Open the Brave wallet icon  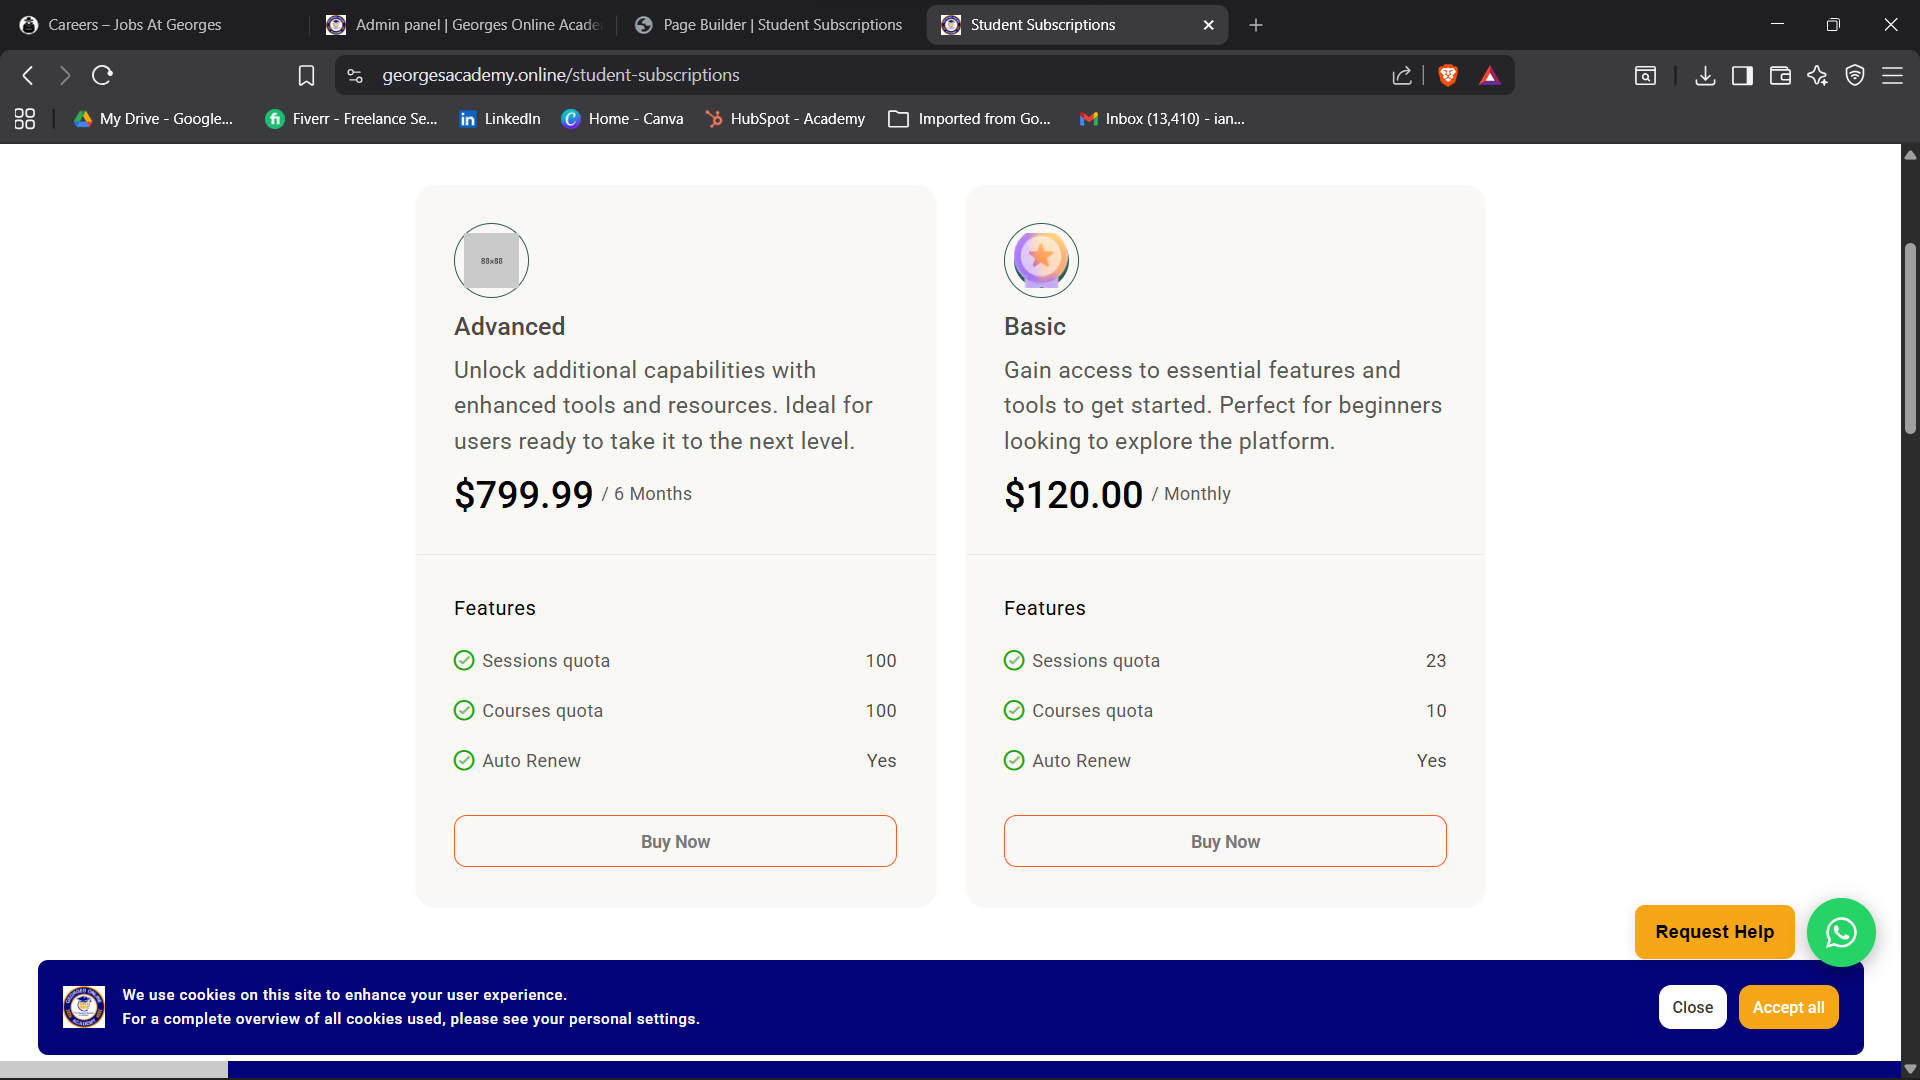coord(1780,75)
